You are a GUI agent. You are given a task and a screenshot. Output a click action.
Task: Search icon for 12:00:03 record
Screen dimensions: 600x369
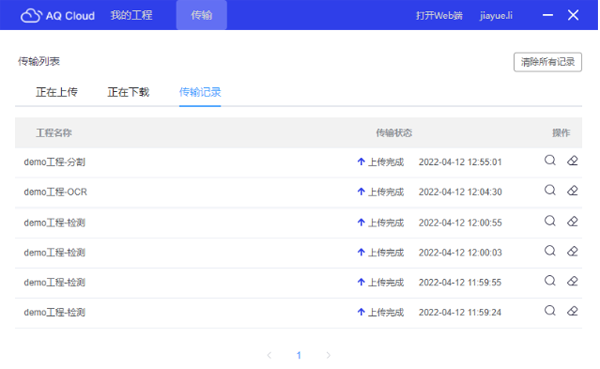click(550, 251)
